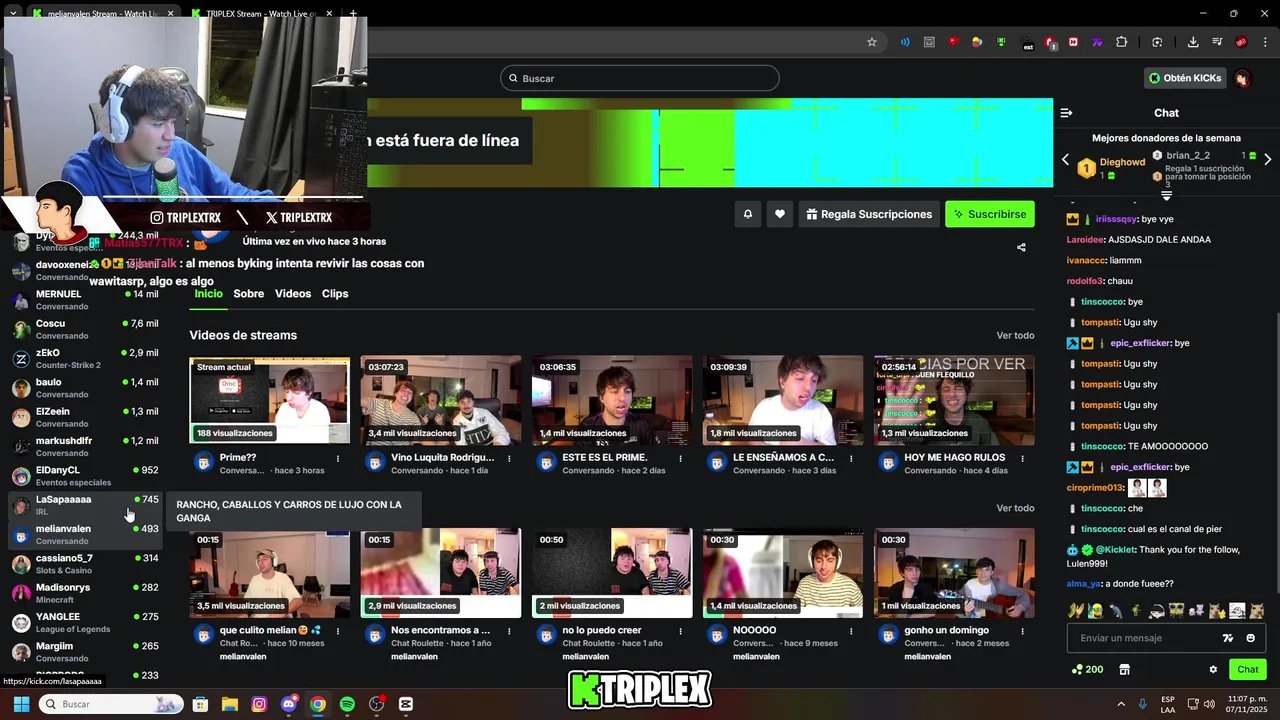Click Regala Suscripciones button
The height and width of the screenshot is (720, 1280).
point(869,214)
